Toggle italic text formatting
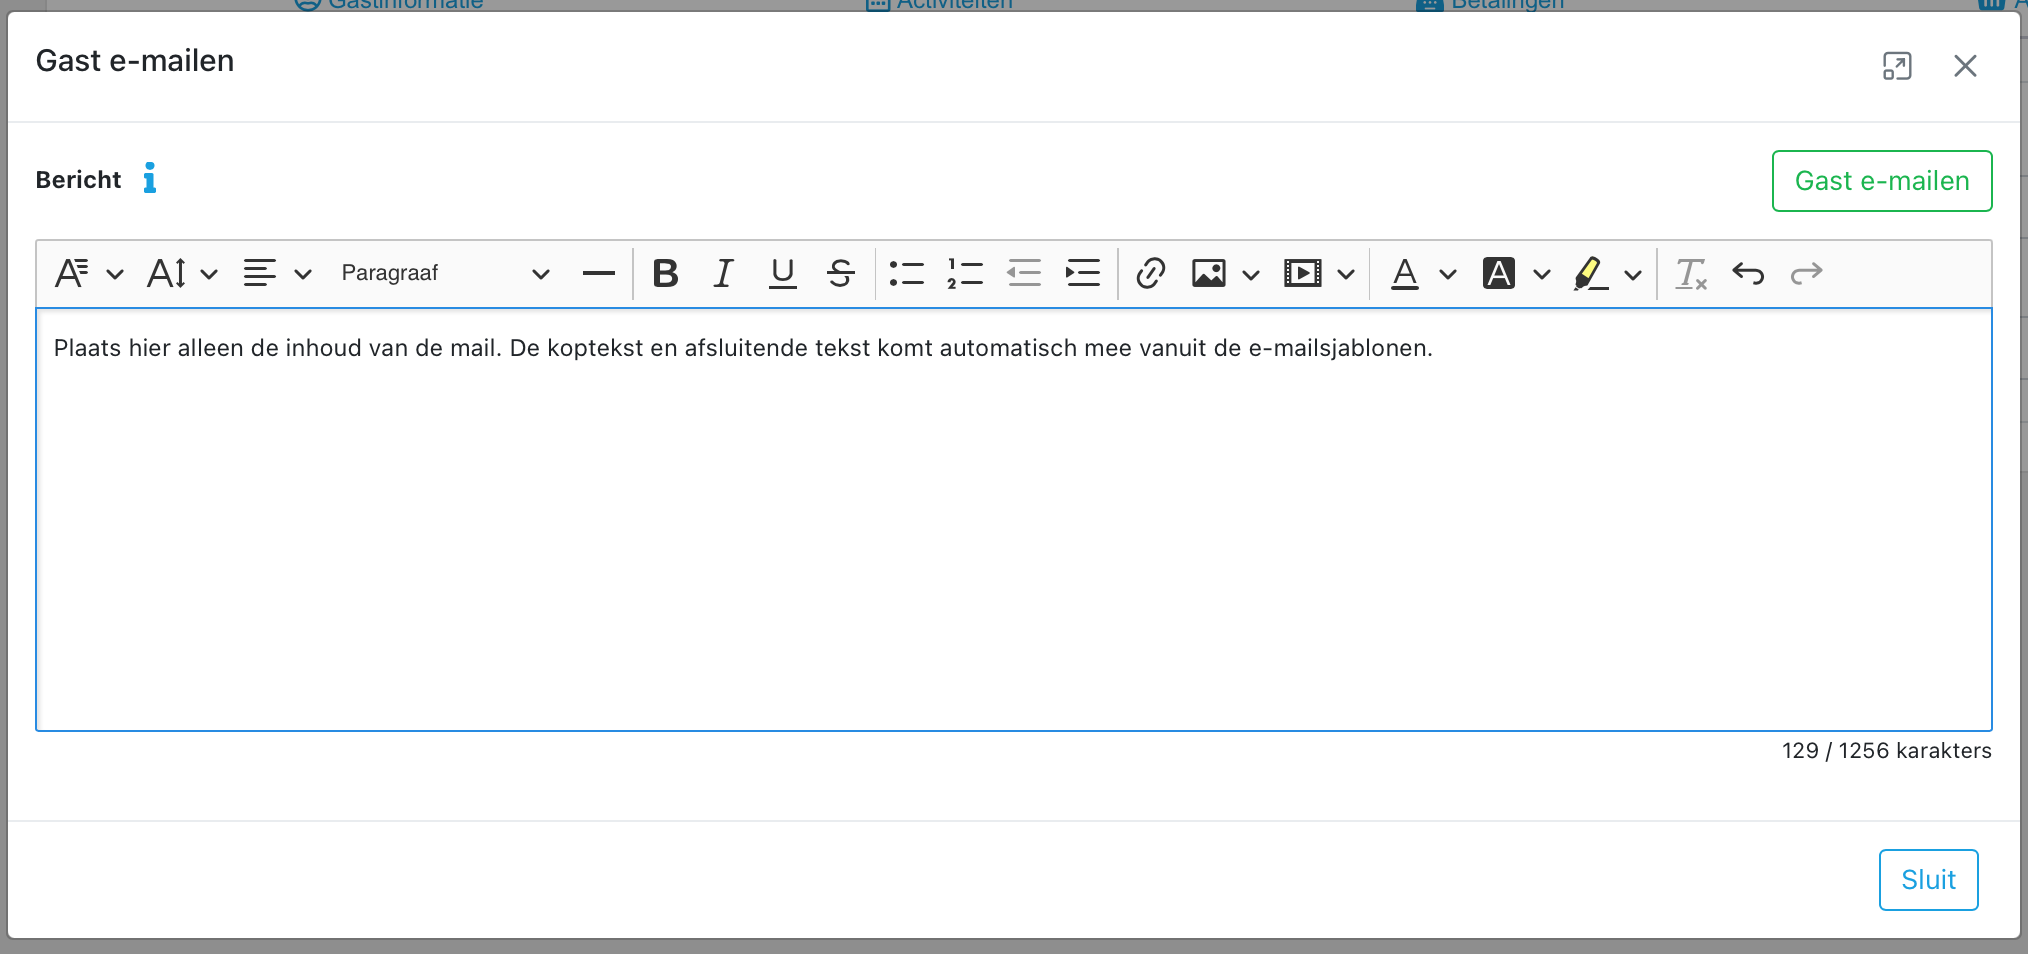Image resolution: width=2028 pixels, height=954 pixels. (x=723, y=273)
